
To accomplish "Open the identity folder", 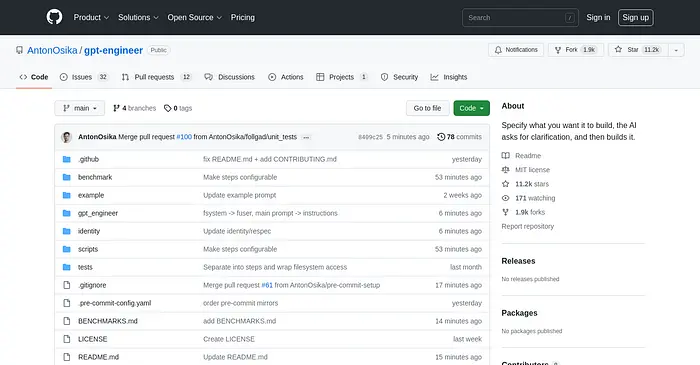I will [89, 231].
